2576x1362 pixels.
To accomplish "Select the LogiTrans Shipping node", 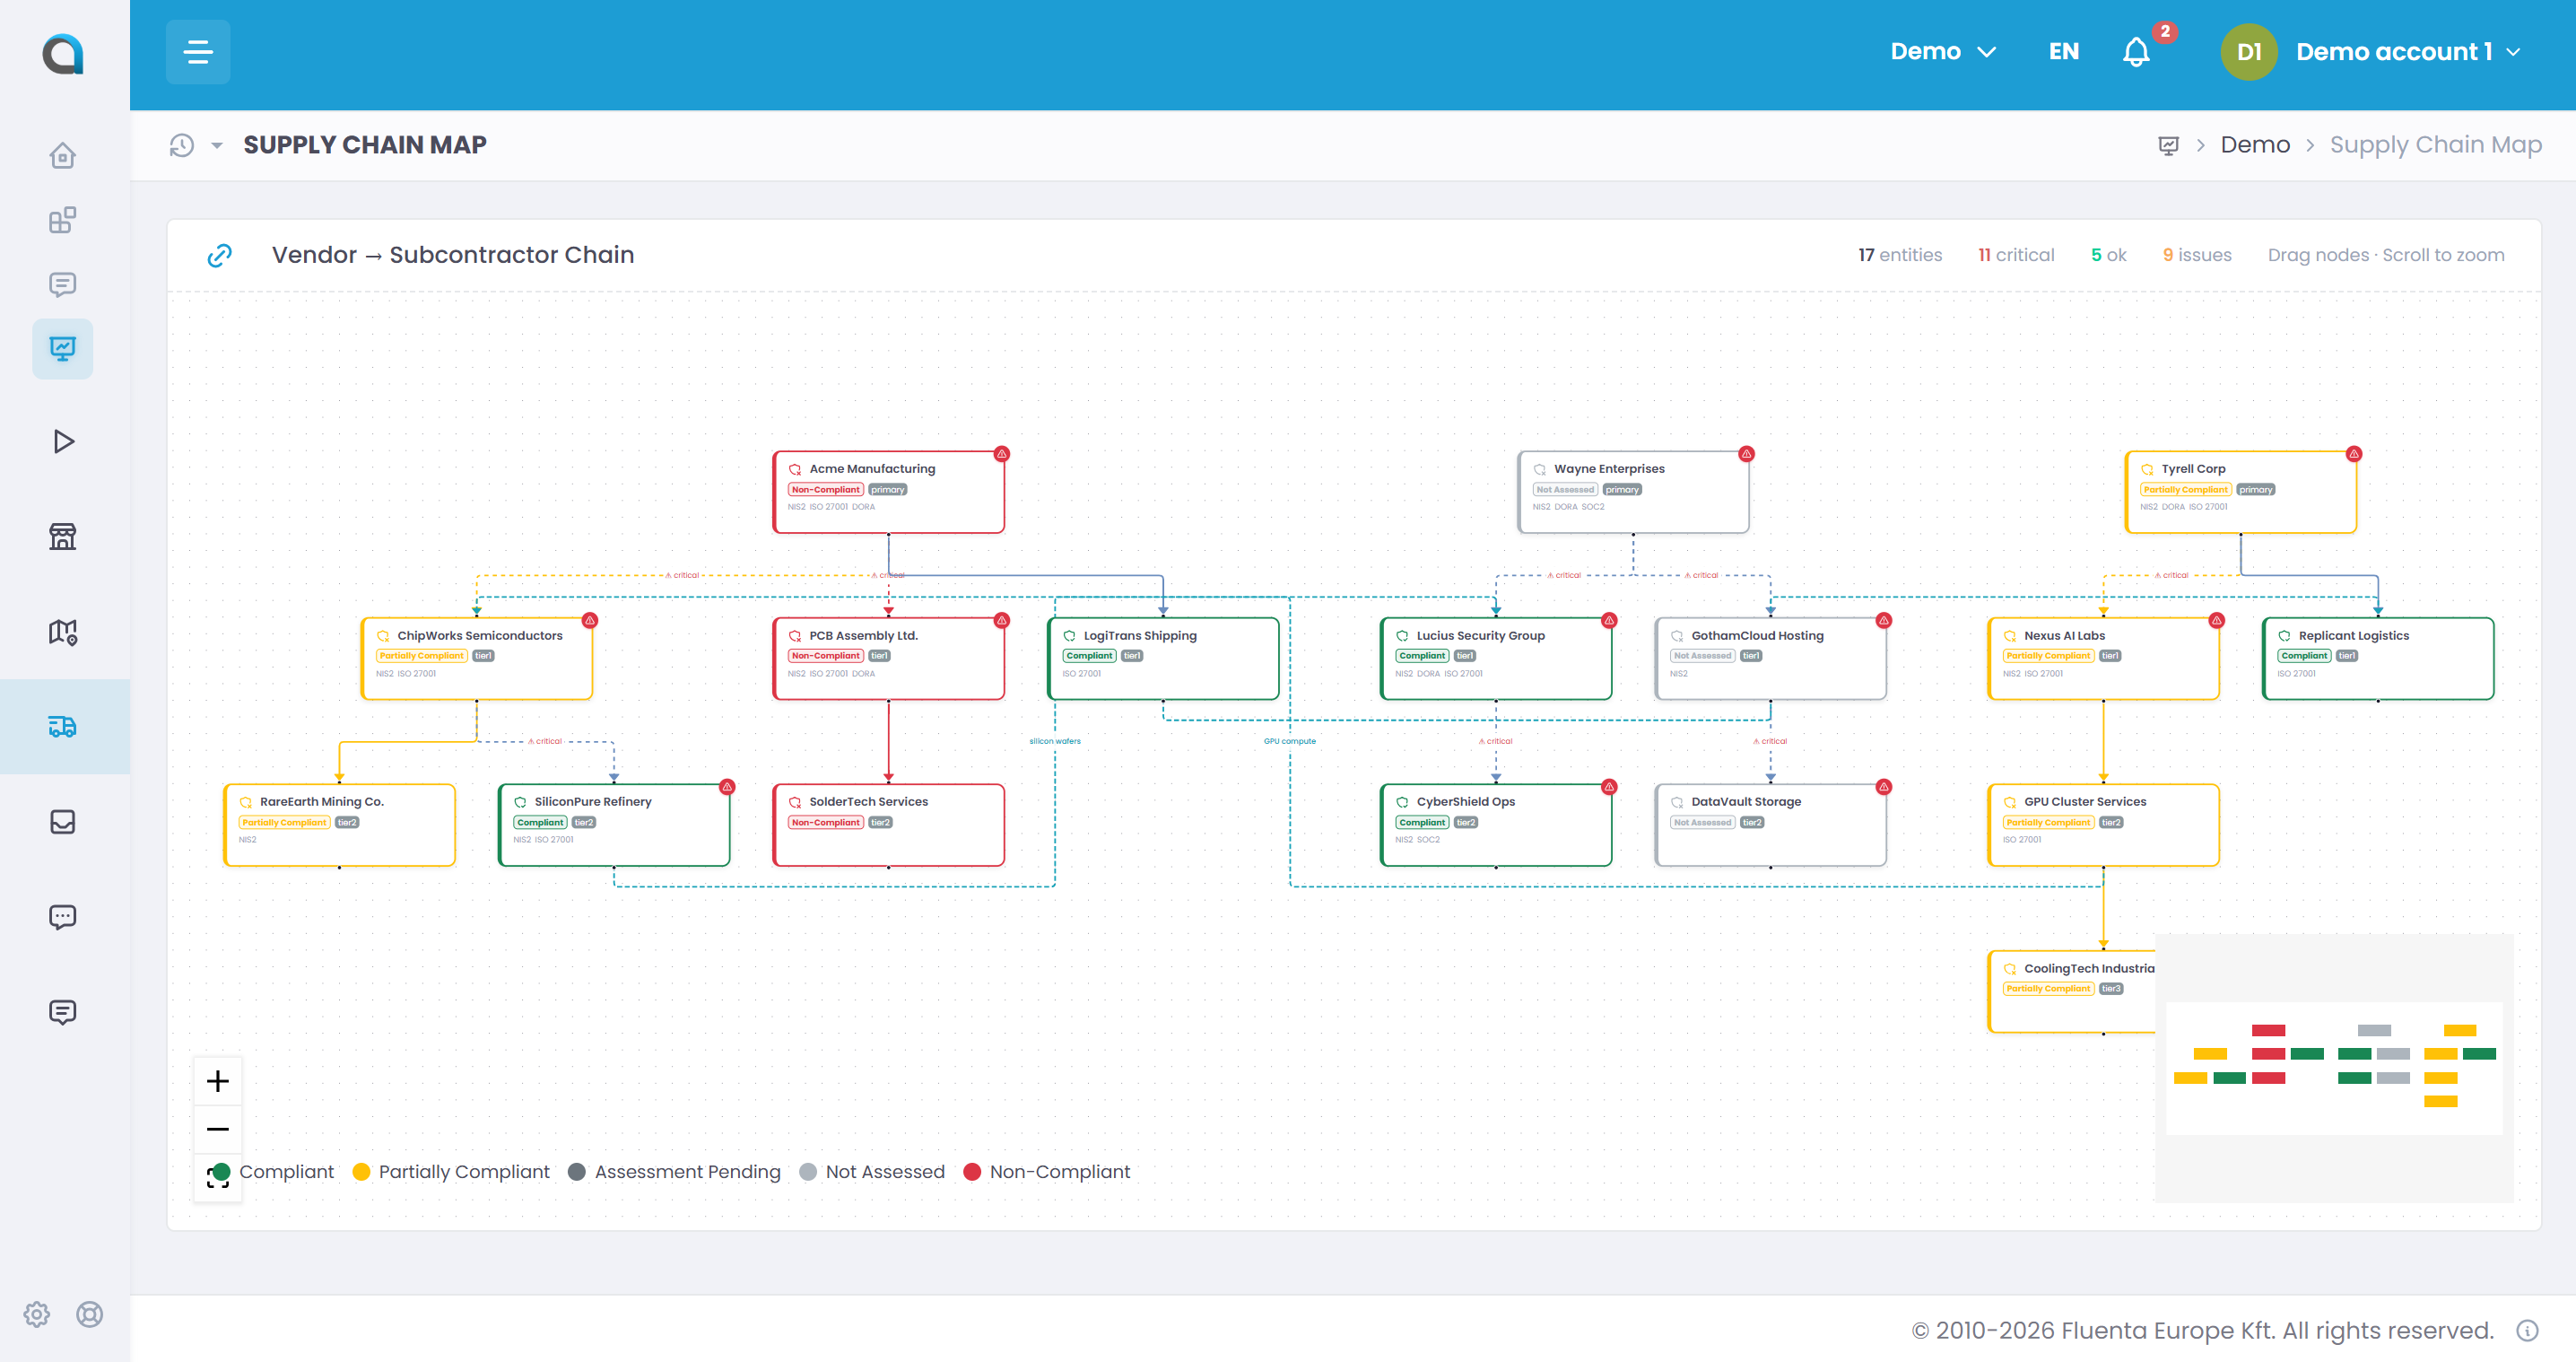I will (1163, 658).
